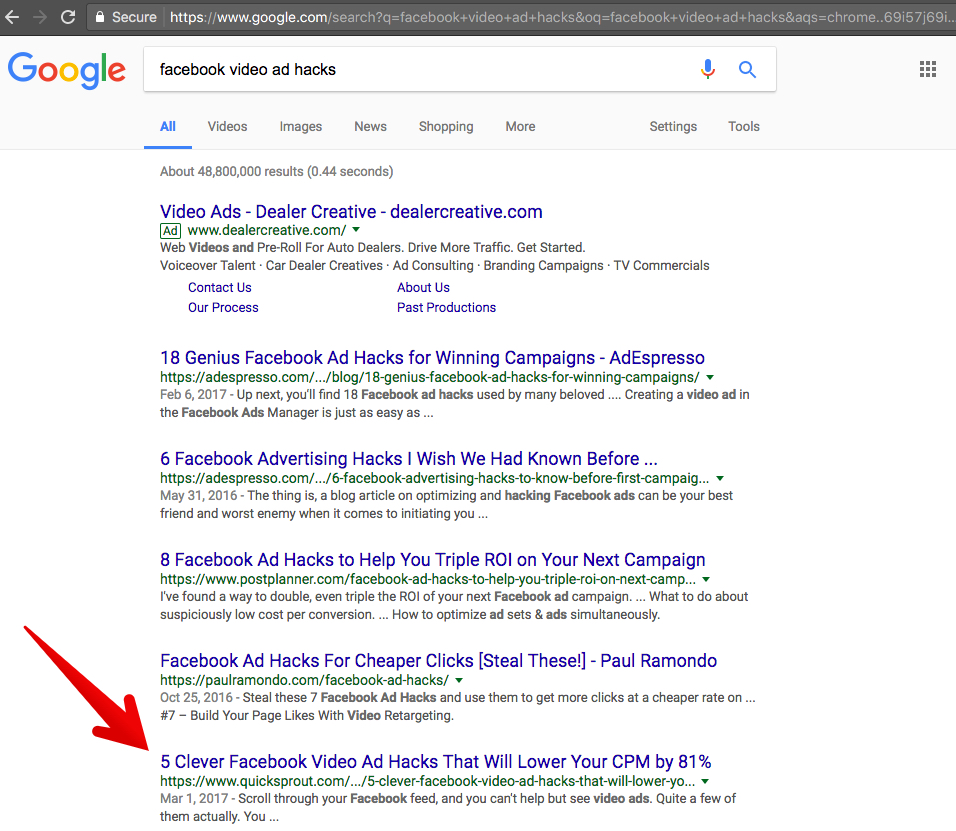Open the Google apps grid icon

[x=927, y=69]
